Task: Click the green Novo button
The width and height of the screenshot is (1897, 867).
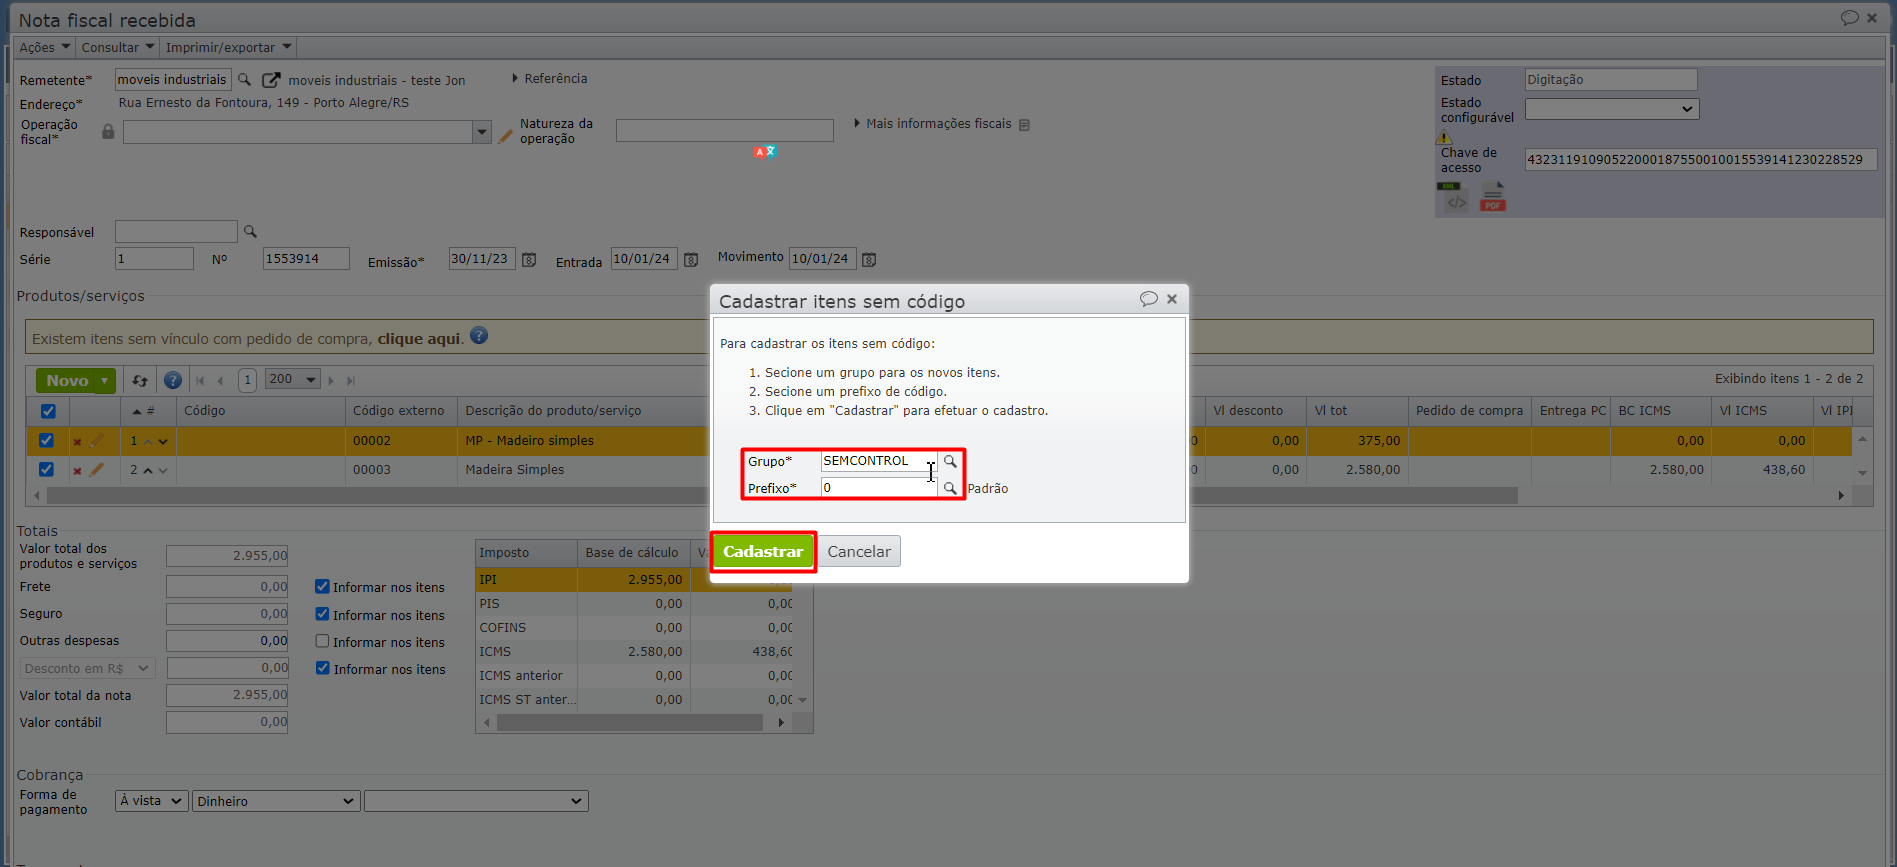Action: [x=66, y=380]
